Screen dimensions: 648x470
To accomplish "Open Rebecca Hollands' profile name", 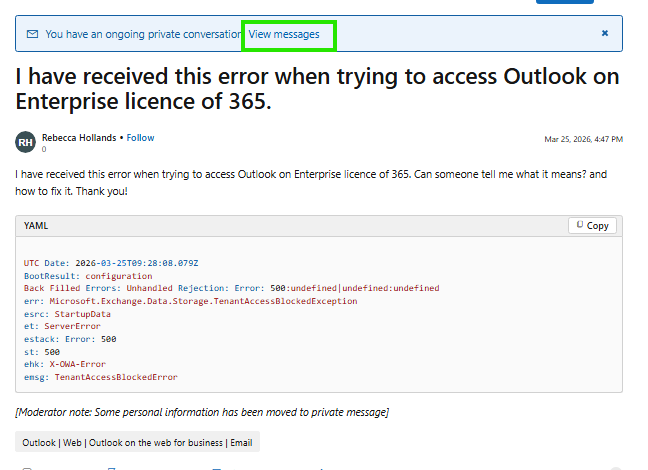I will point(79,138).
